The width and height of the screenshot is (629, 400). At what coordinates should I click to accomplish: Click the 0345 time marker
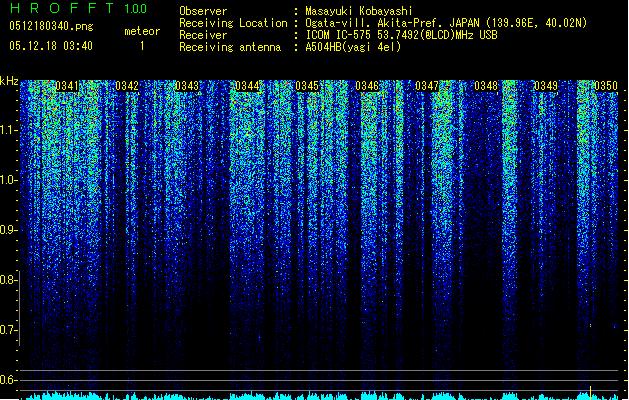point(307,86)
